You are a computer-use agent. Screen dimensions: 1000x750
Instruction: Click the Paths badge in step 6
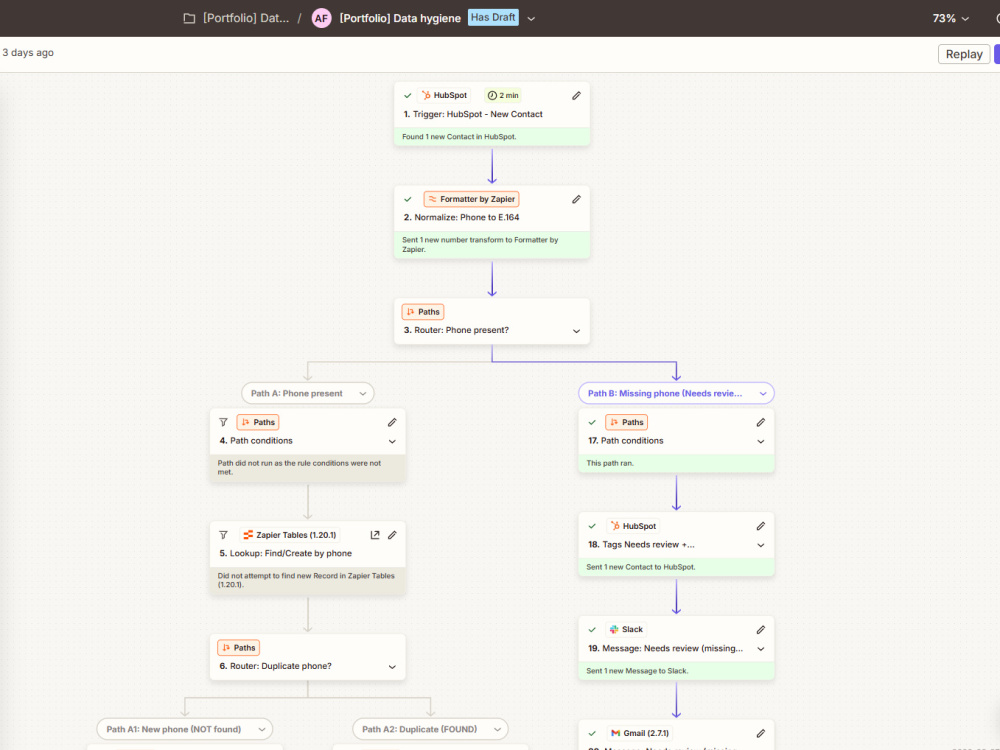coord(239,648)
